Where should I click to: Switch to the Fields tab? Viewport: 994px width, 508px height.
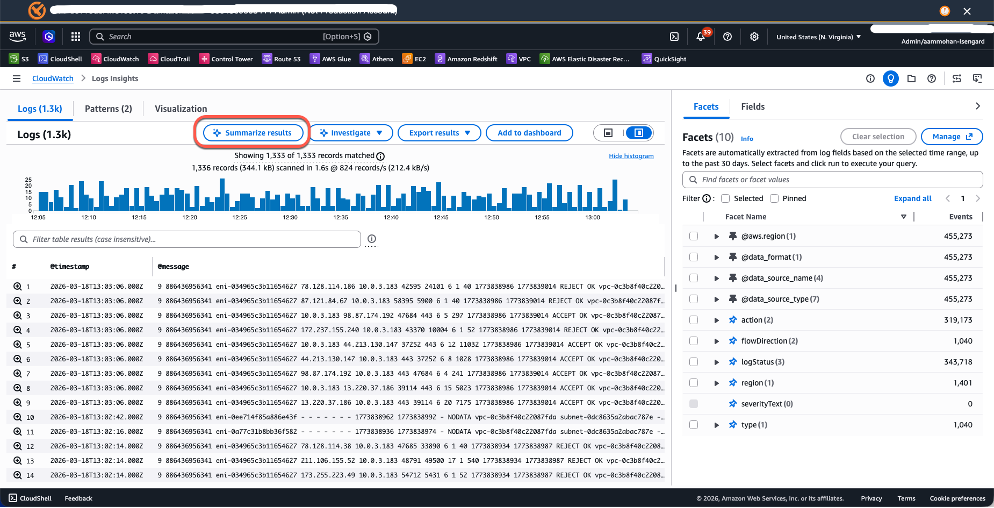tap(752, 107)
